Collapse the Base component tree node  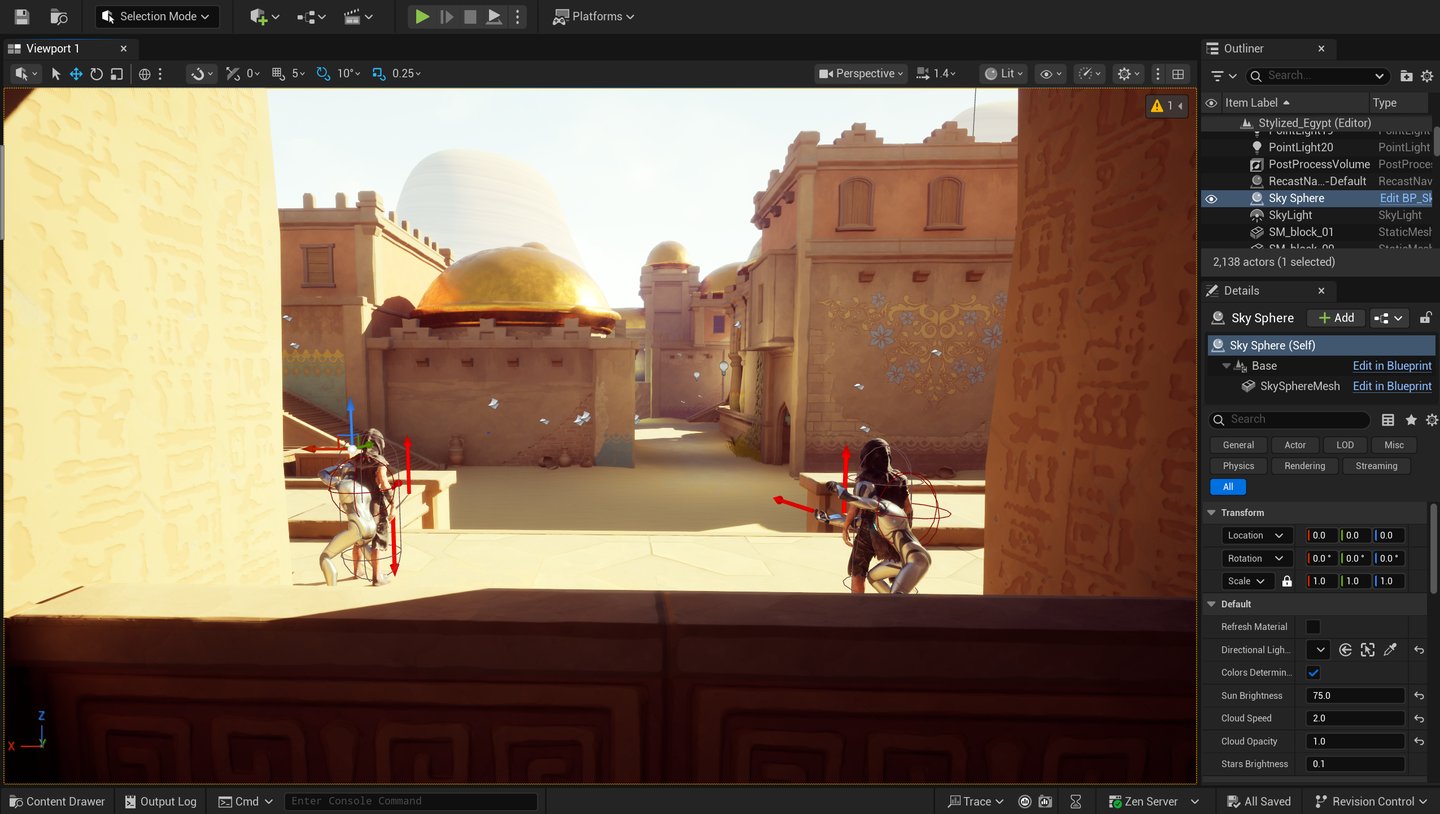pos(1226,367)
